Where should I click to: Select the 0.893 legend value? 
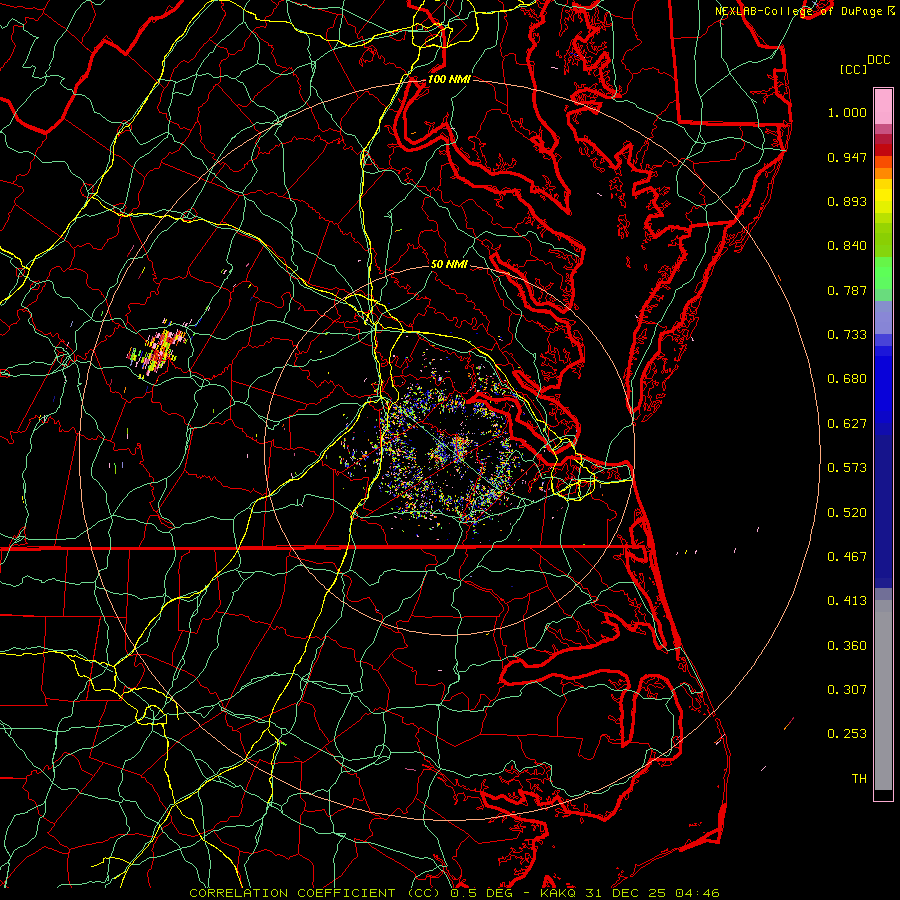(847, 201)
